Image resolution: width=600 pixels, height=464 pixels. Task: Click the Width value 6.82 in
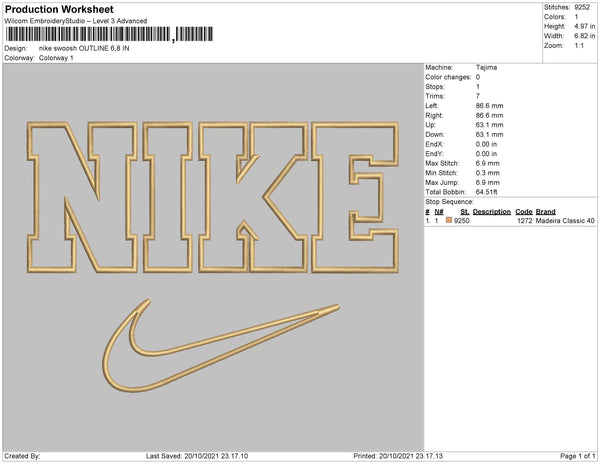(x=584, y=36)
